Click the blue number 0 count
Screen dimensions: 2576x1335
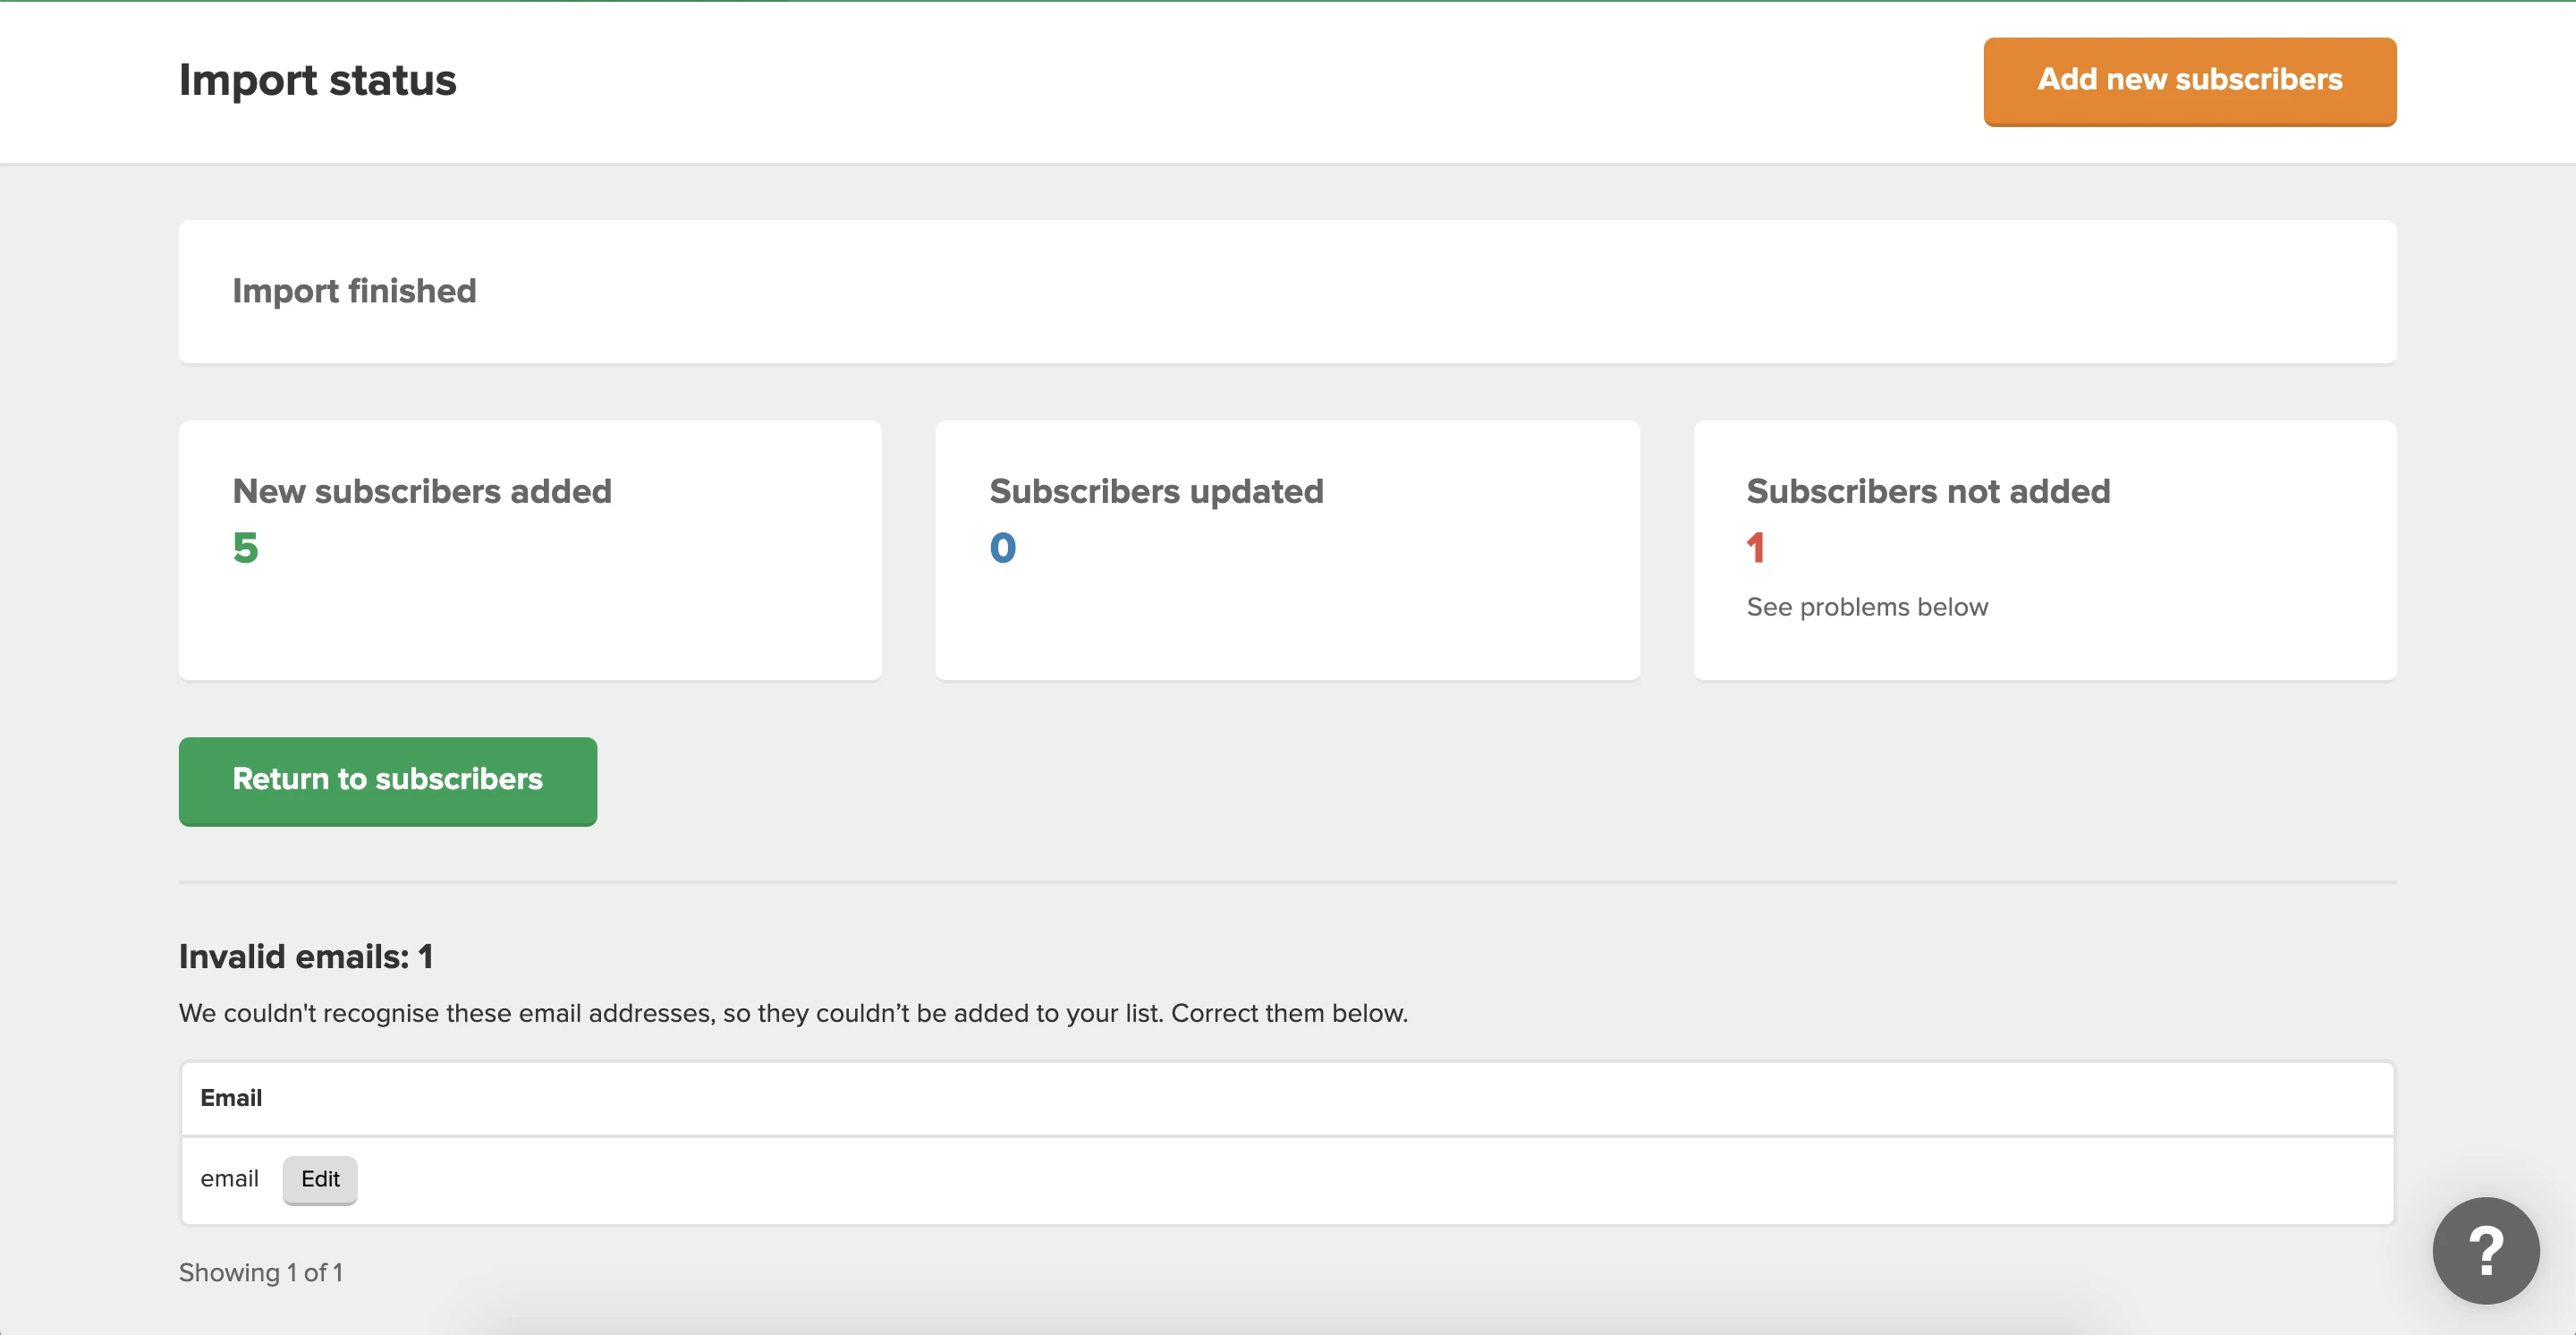(x=1002, y=548)
